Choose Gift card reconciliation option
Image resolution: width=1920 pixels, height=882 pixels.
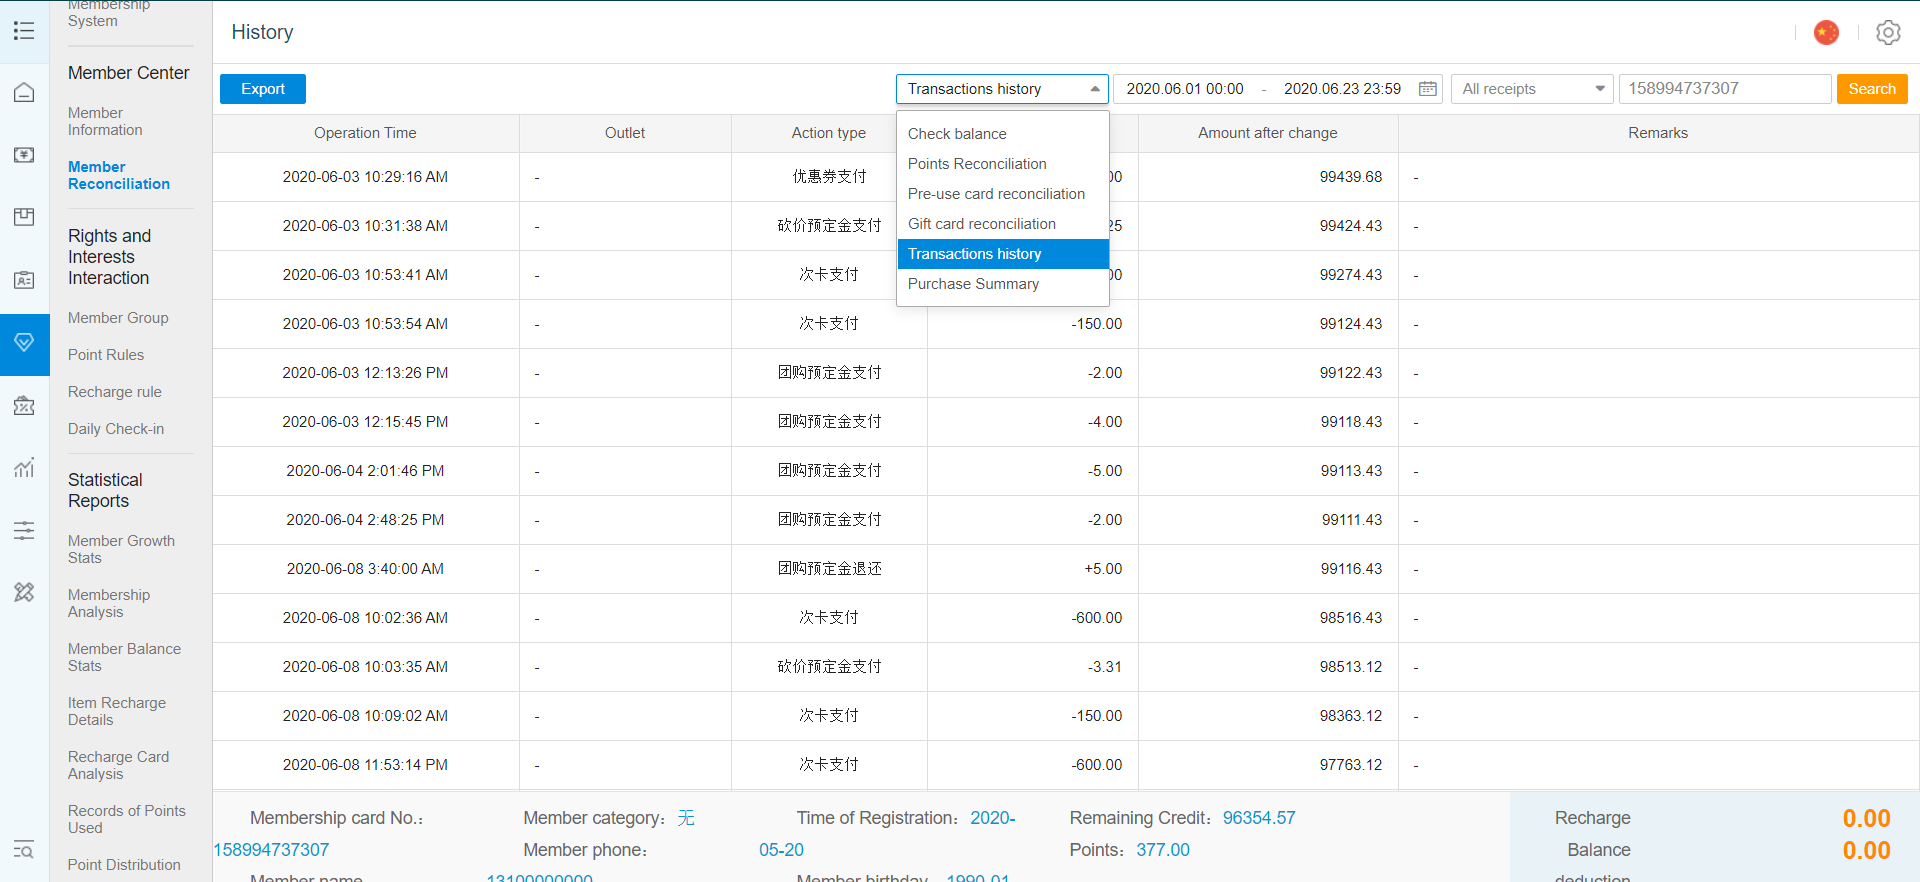[1003, 224]
